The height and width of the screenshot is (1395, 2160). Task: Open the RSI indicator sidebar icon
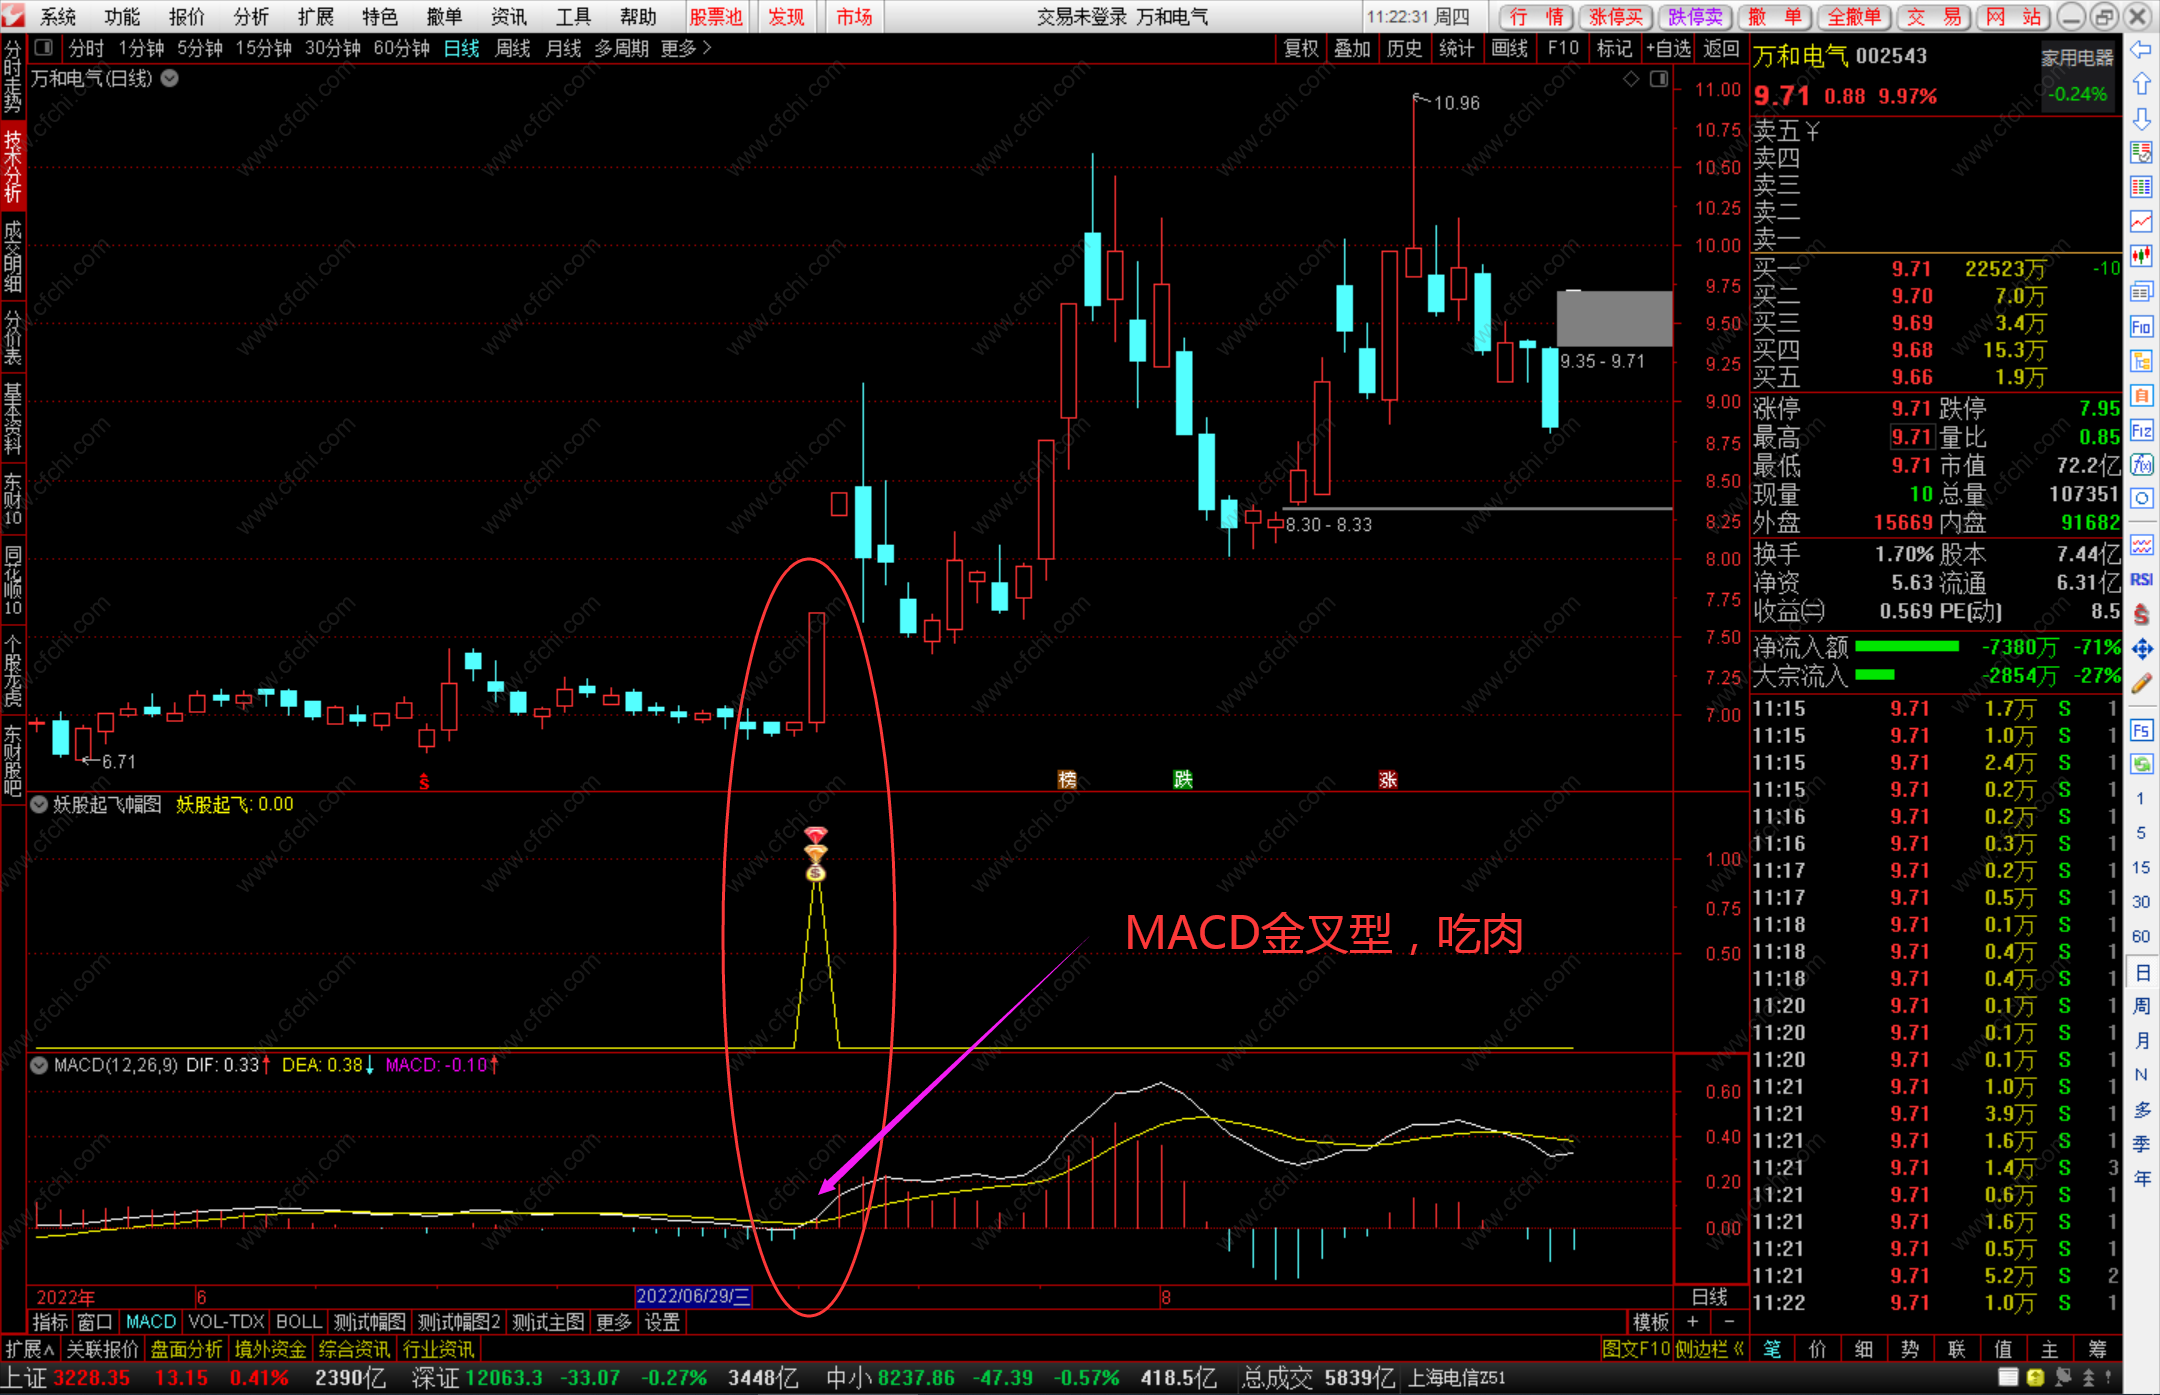(x=2141, y=580)
